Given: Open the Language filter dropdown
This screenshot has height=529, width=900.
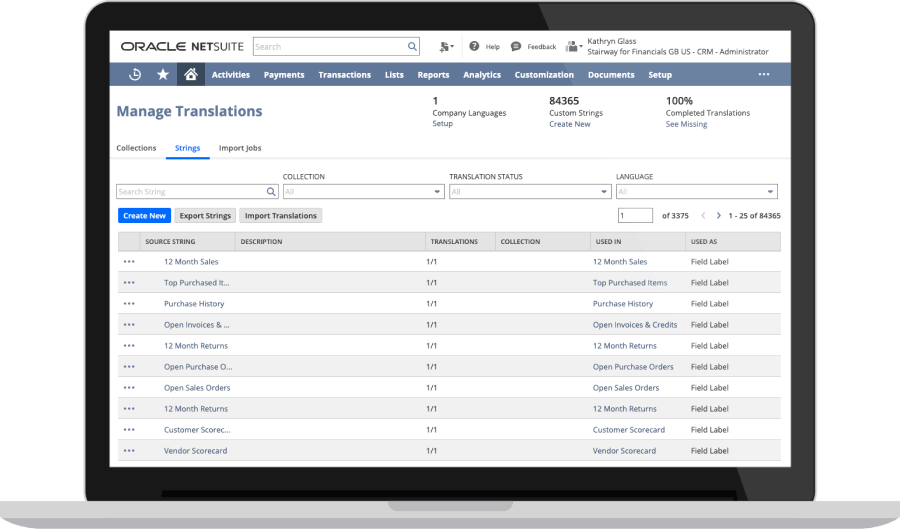Looking at the screenshot, I should tap(770, 191).
